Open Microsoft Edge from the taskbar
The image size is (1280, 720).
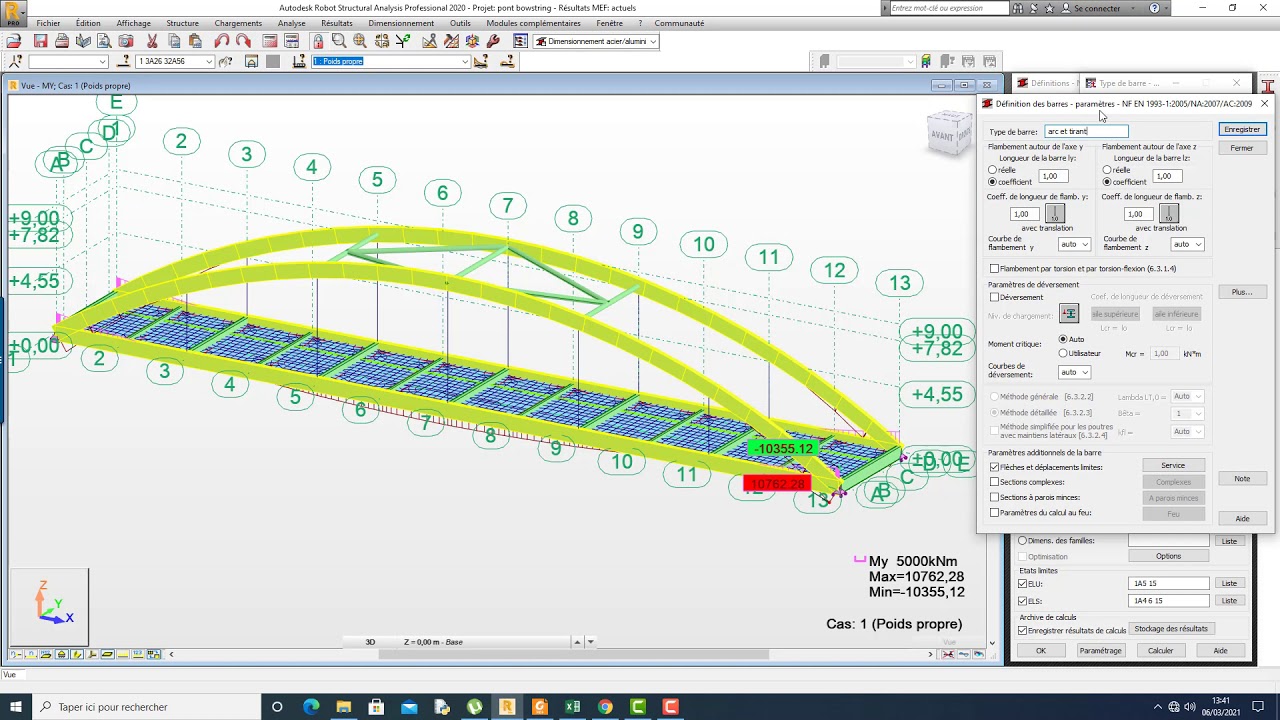[311, 707]
